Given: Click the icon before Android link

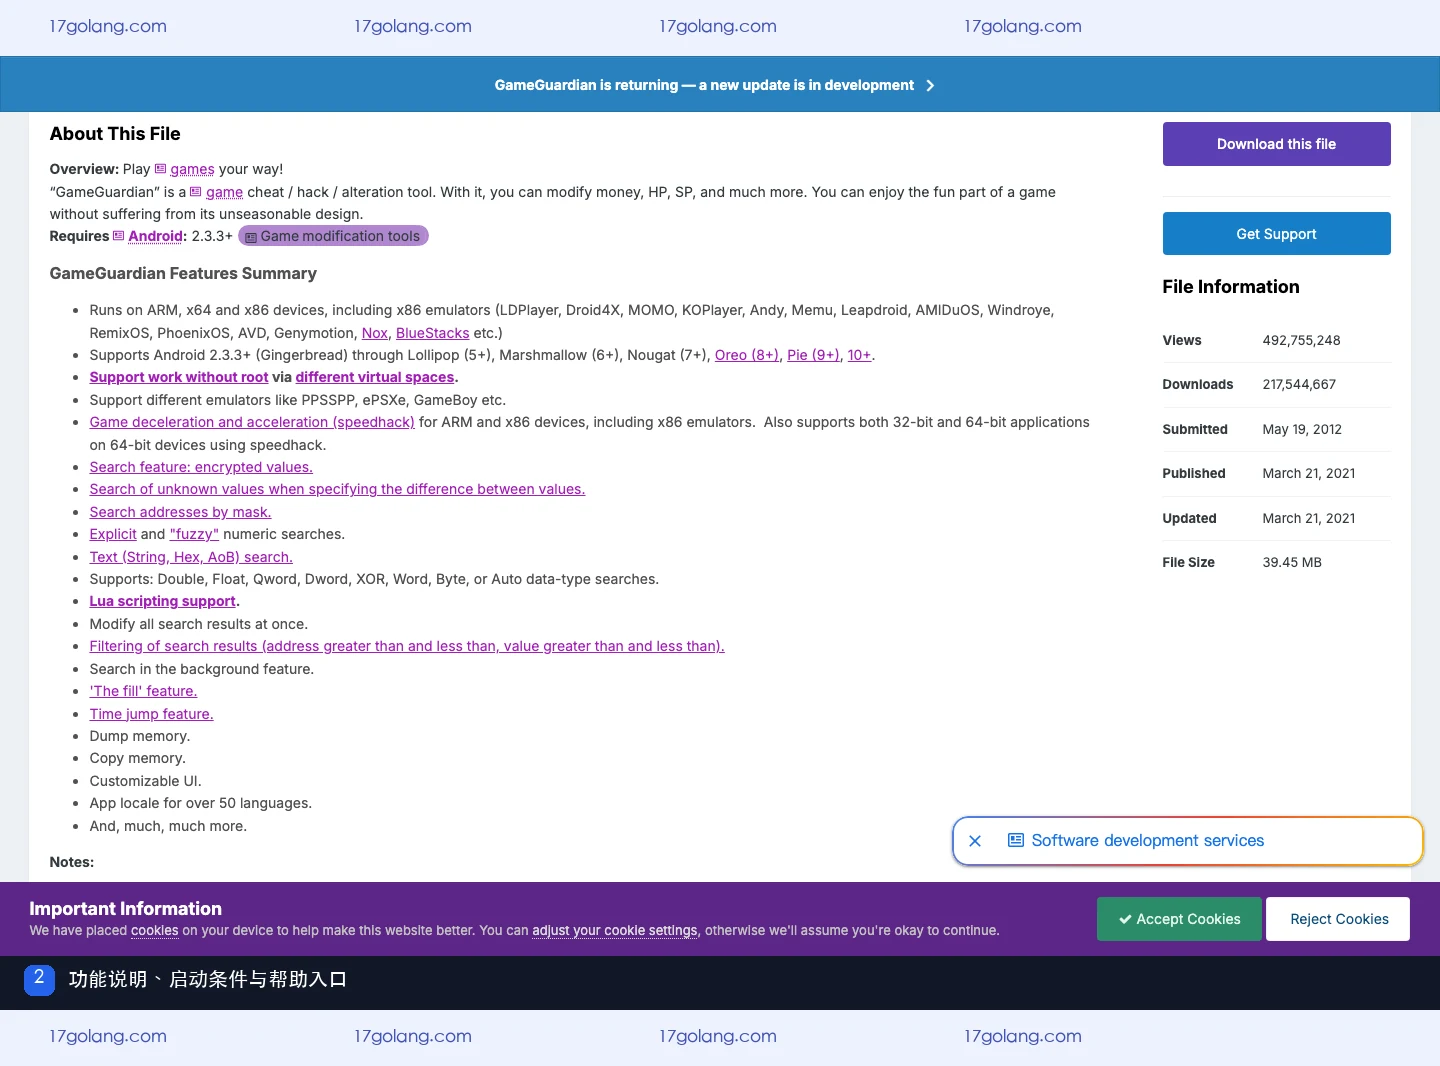Looking at the screenshot, I should pos(118,236).
